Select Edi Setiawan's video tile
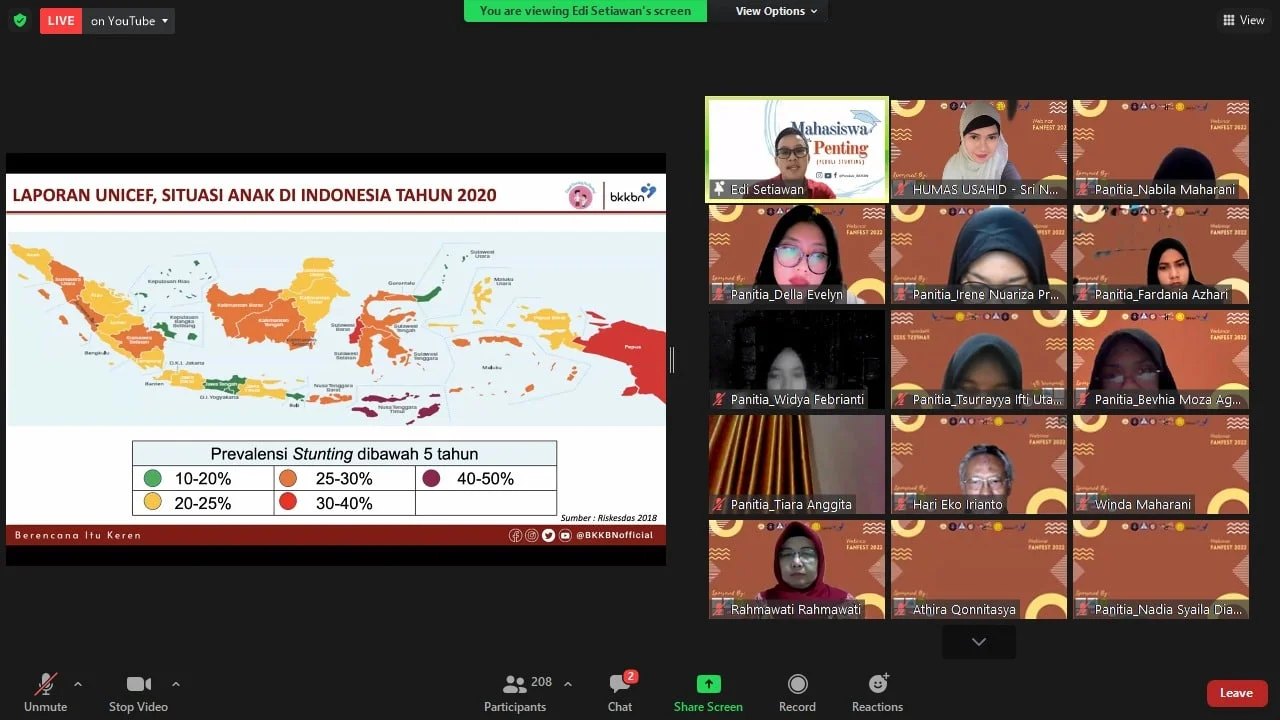Screen dimensions: 1280x720 [797, 149]
